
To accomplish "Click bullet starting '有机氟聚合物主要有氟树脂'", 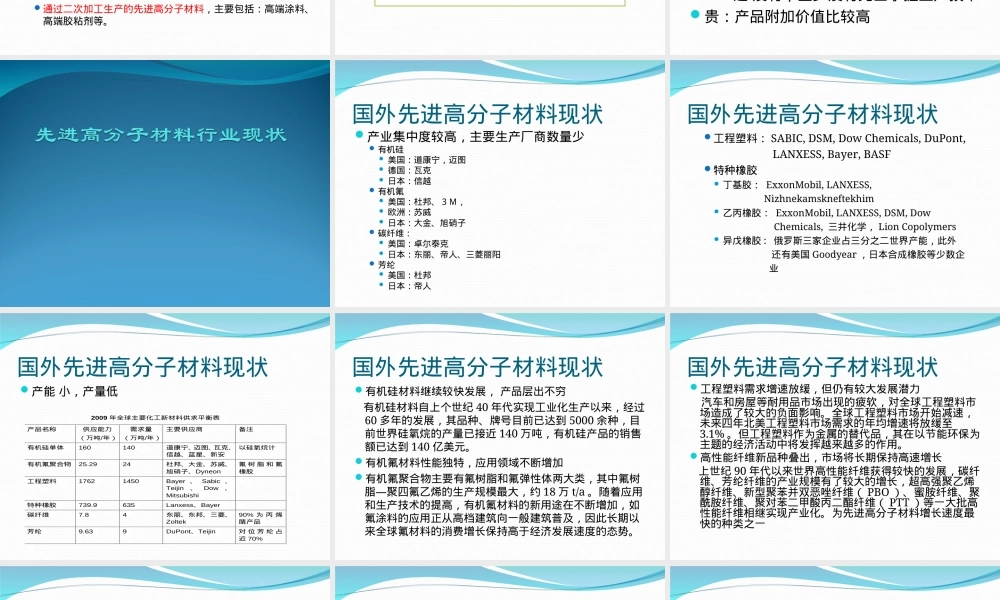I will [504, 505].
